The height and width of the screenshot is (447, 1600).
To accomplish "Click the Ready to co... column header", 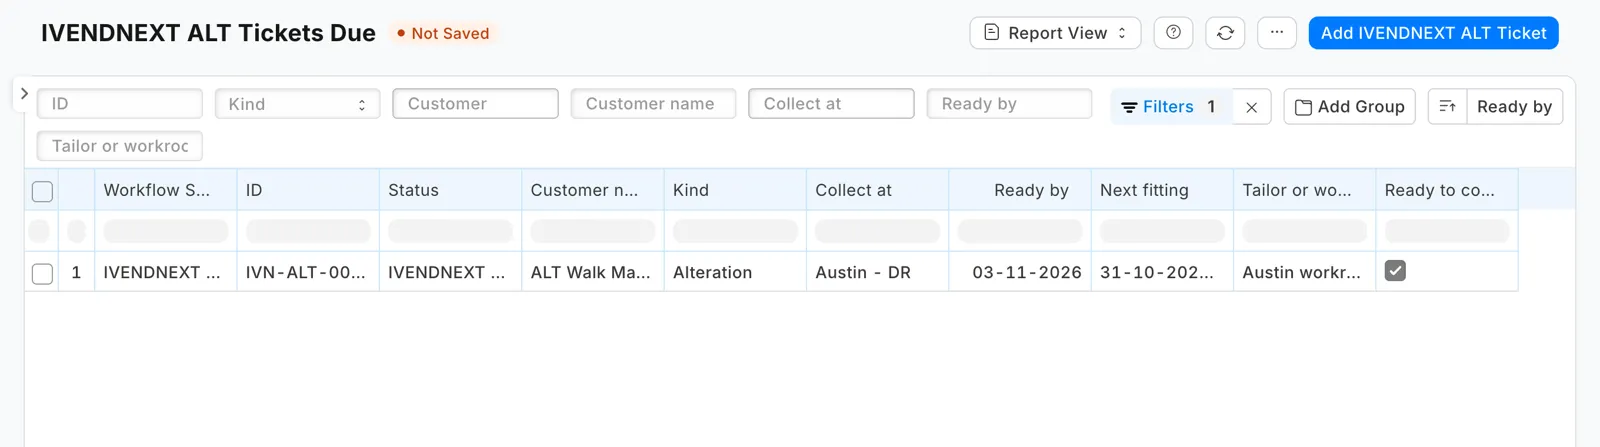I will pos(1447,190).
